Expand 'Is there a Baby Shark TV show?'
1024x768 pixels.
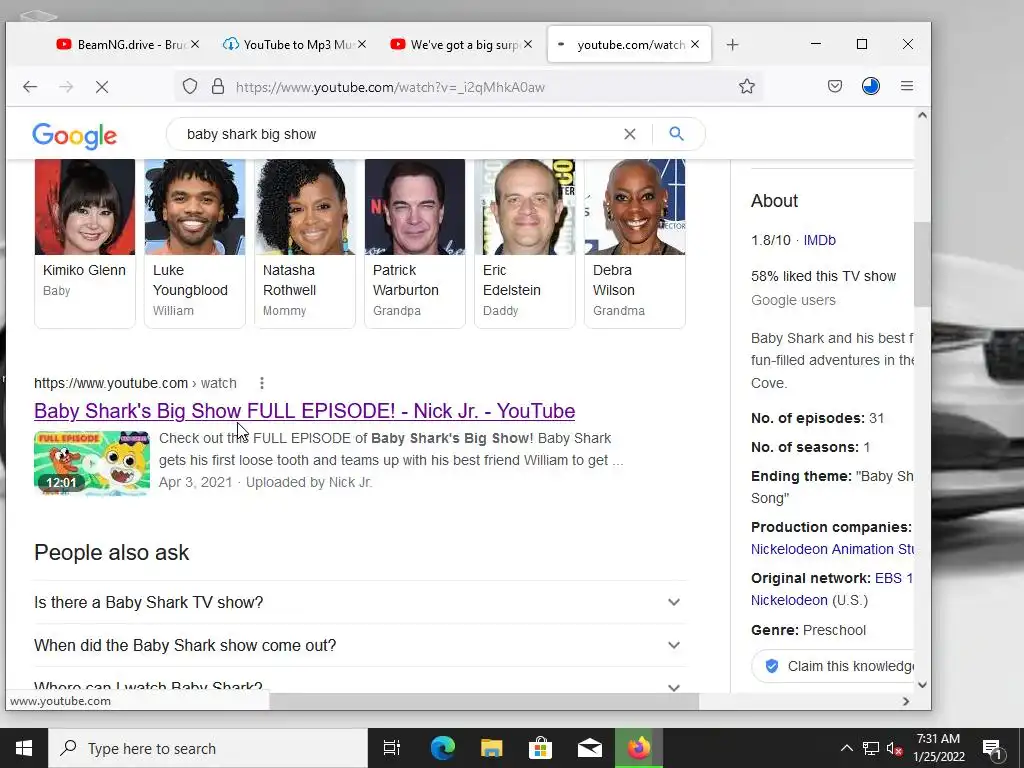(x=360, y=602)
